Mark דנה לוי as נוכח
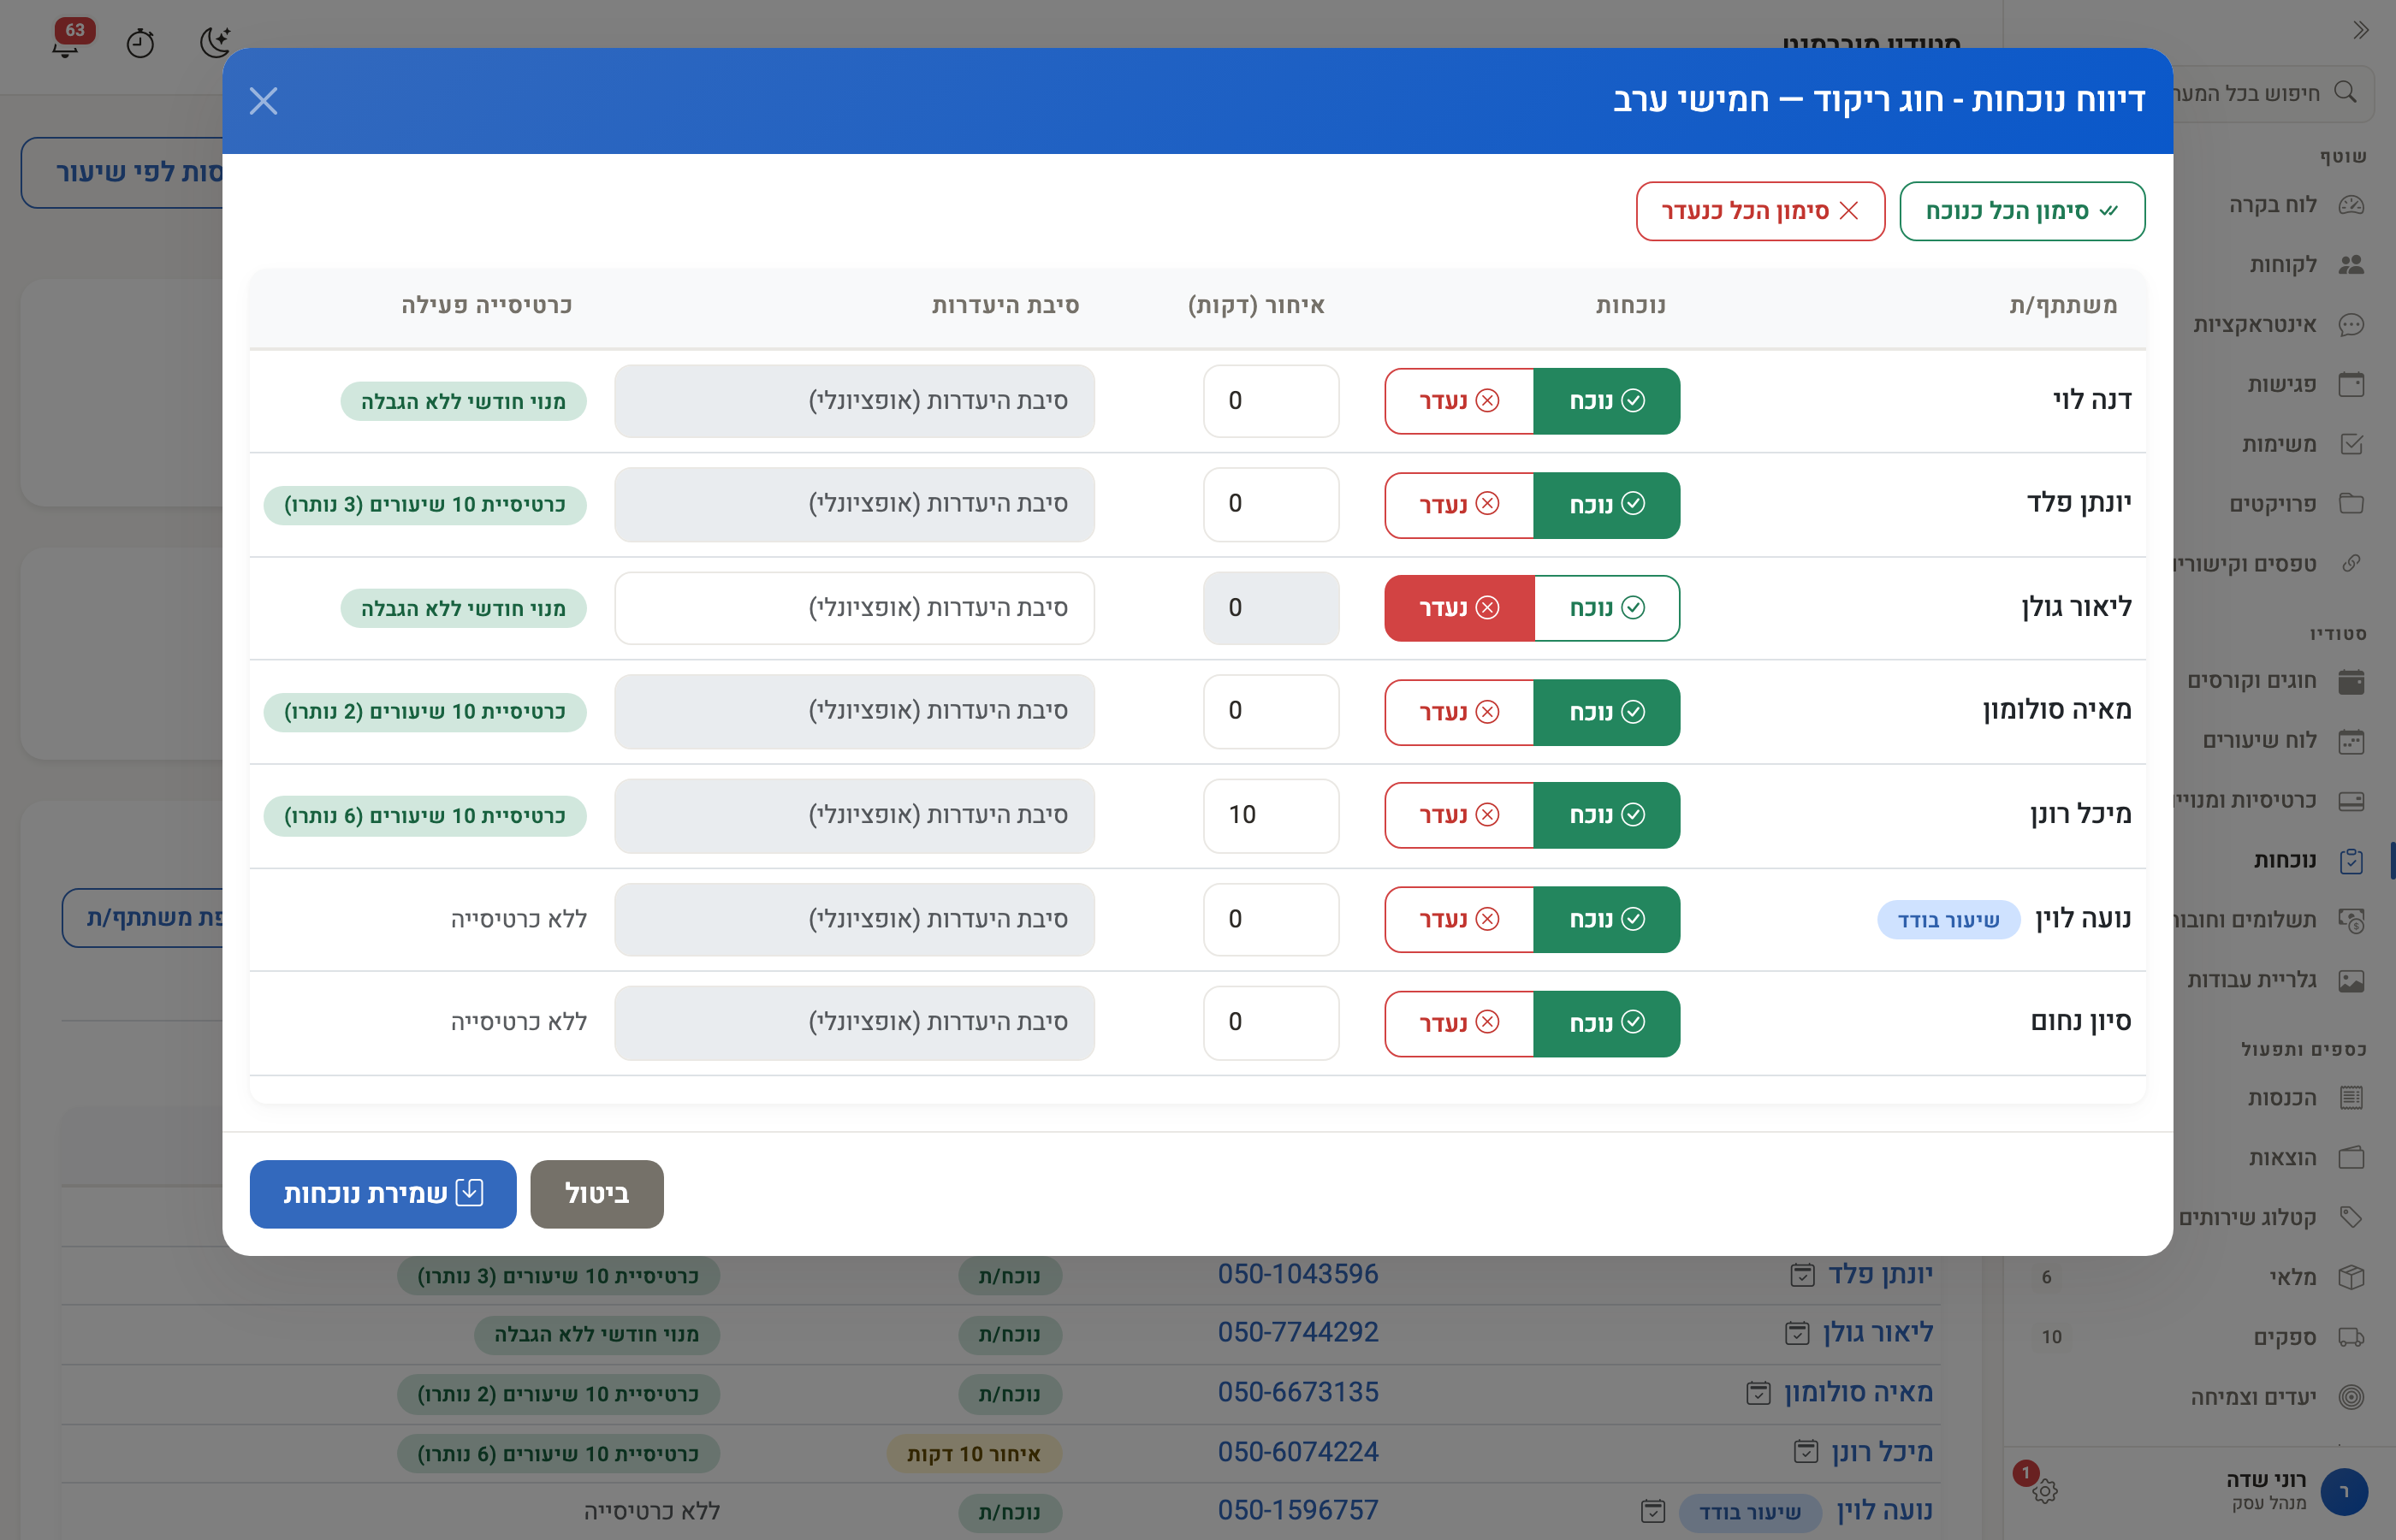 tap(1606, 401)
